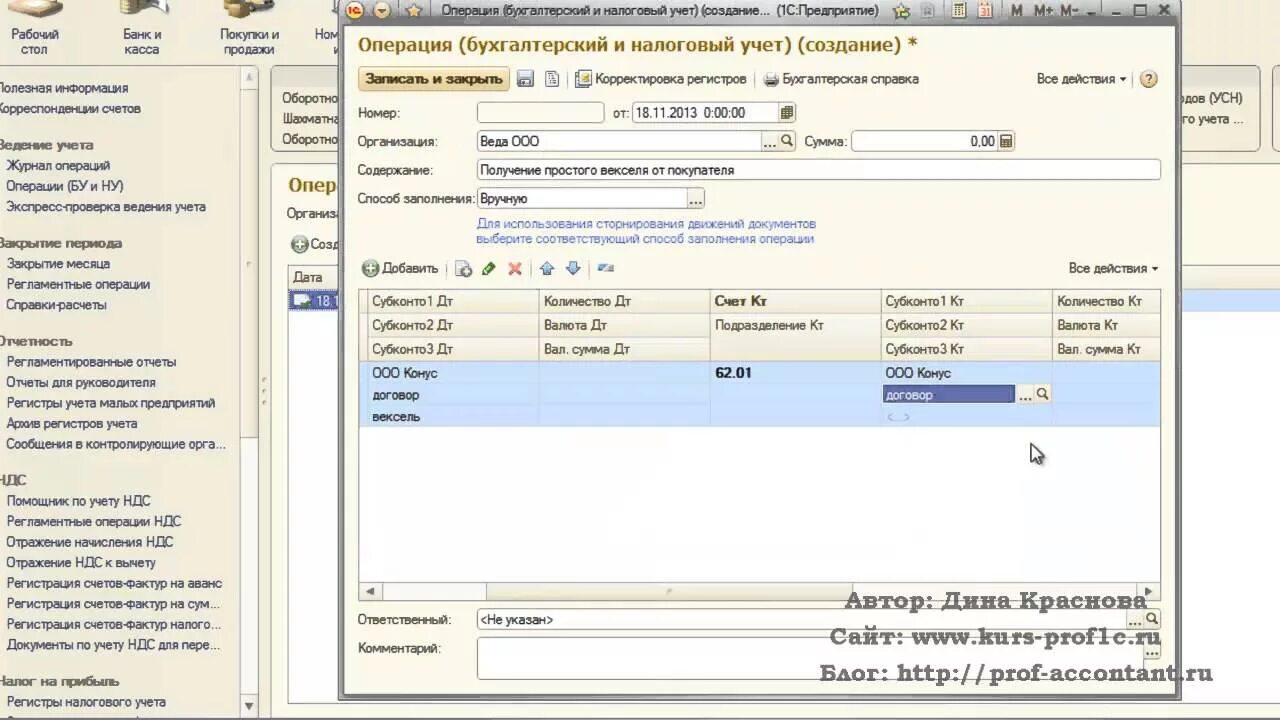Click the Комментарий text field
1280x720 pixels.
tap(810, 658)
